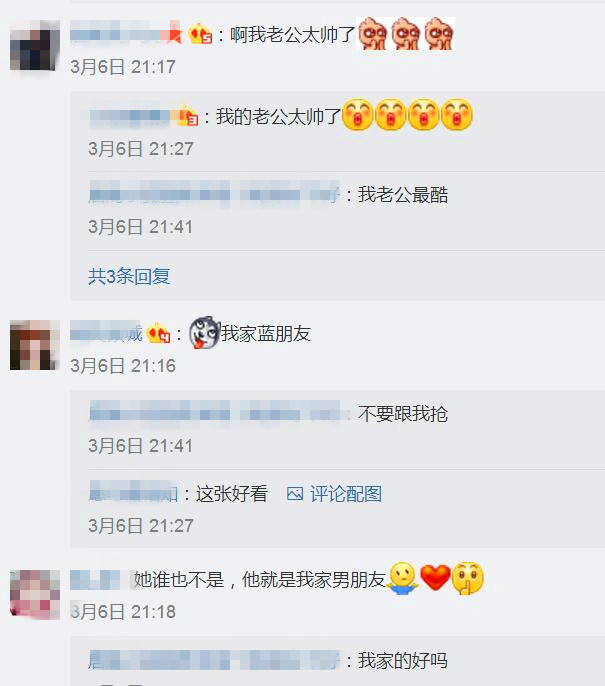Click the blurred username before 这张好看
The image size is (605, 686).
(133, 493)
